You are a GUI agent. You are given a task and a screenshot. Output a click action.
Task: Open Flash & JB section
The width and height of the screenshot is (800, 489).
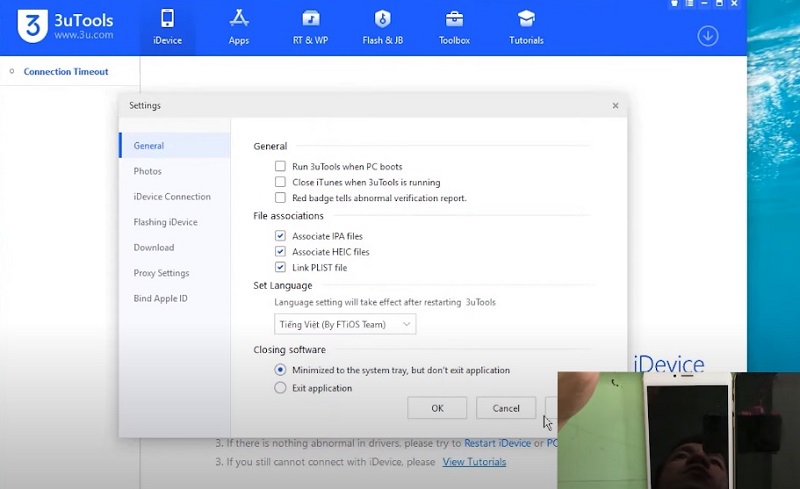click(x=383, y=27)
